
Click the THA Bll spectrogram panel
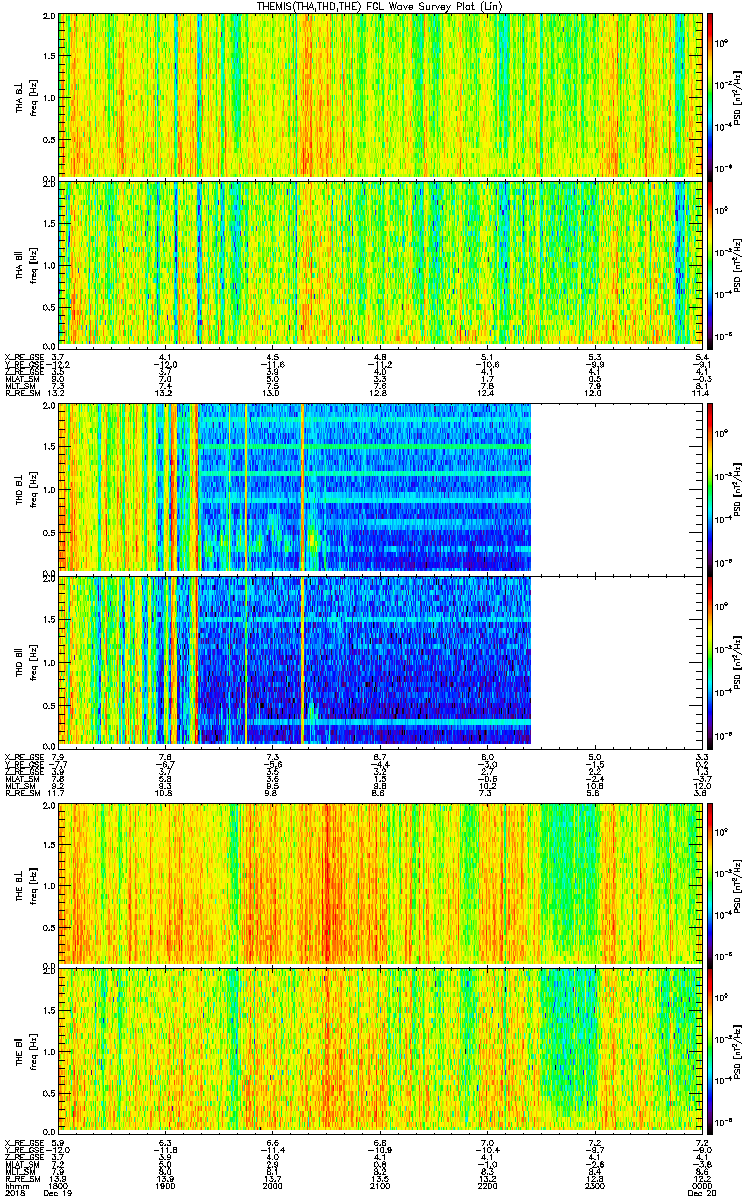380,263
